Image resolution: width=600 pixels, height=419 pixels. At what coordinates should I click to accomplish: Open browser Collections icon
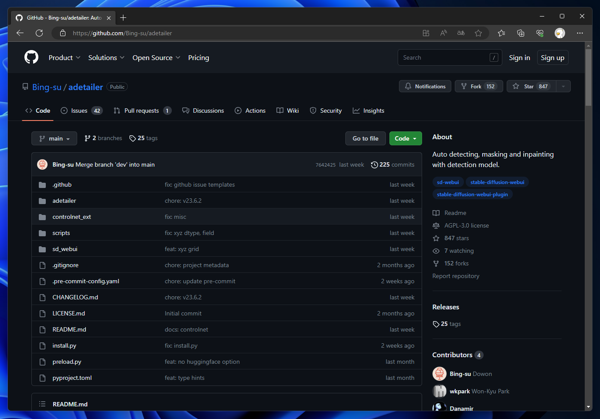point(520,33)
